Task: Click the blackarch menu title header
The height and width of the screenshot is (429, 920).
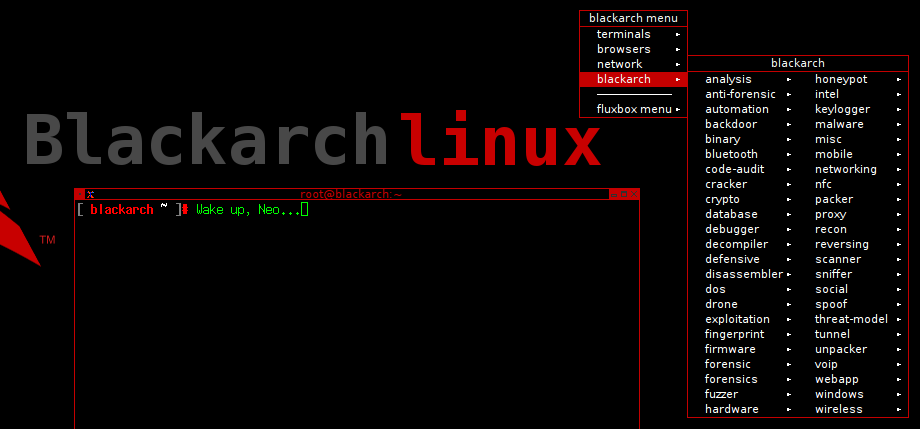Action: [x=633, y=19]
